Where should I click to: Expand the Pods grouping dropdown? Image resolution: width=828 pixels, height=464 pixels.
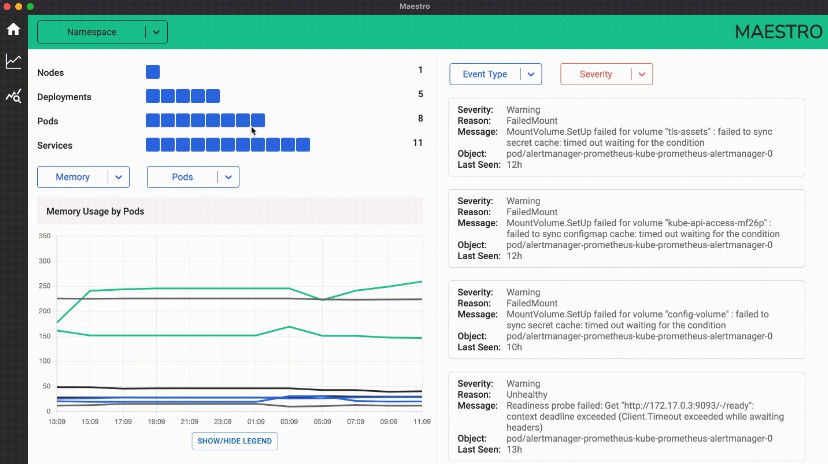(x=193, y=177)
